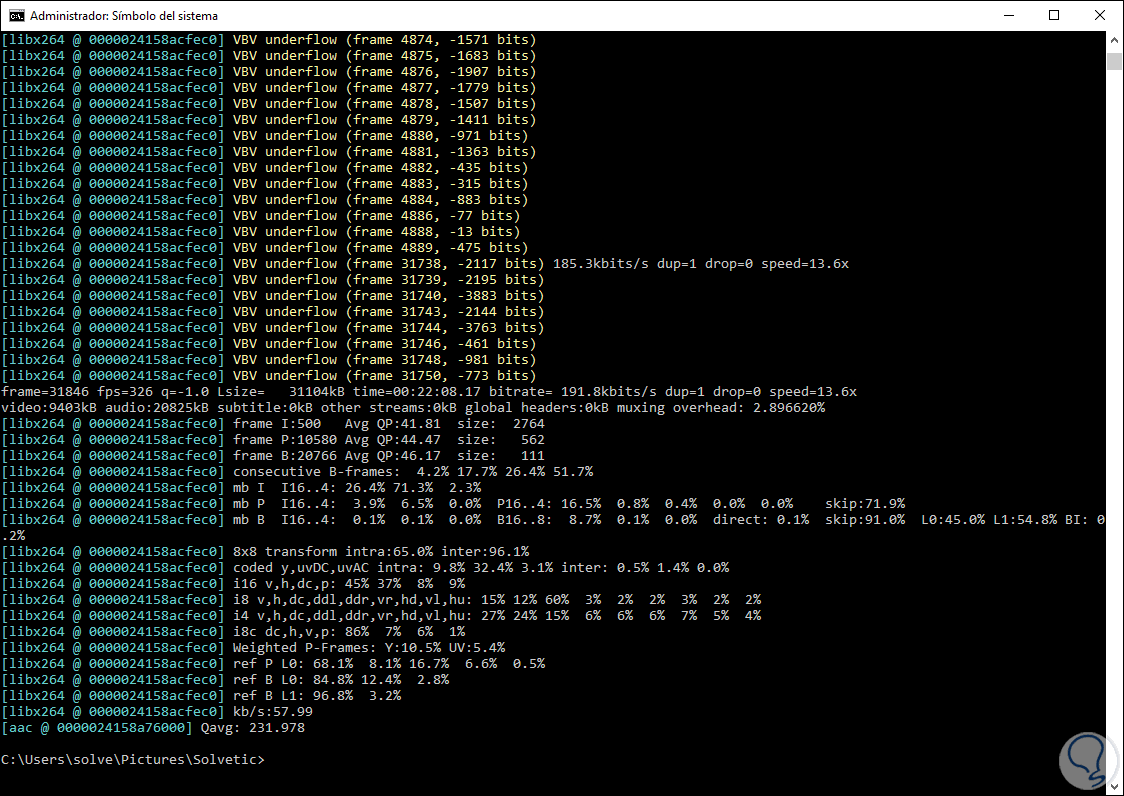The width and height of the screenshot is (1124, 796).
Task: Click the scrollbar up arrow
Action: coord(1114,40)
